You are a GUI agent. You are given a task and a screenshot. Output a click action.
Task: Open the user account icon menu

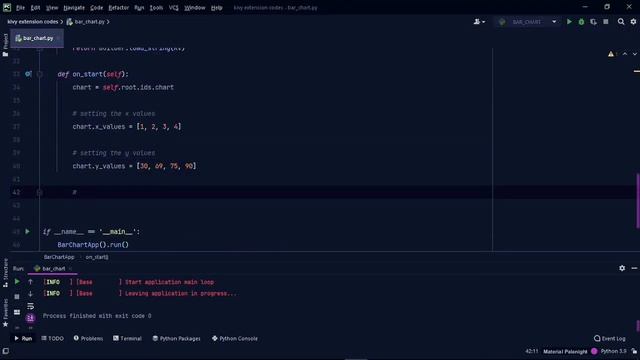click(x=479, y=22)
